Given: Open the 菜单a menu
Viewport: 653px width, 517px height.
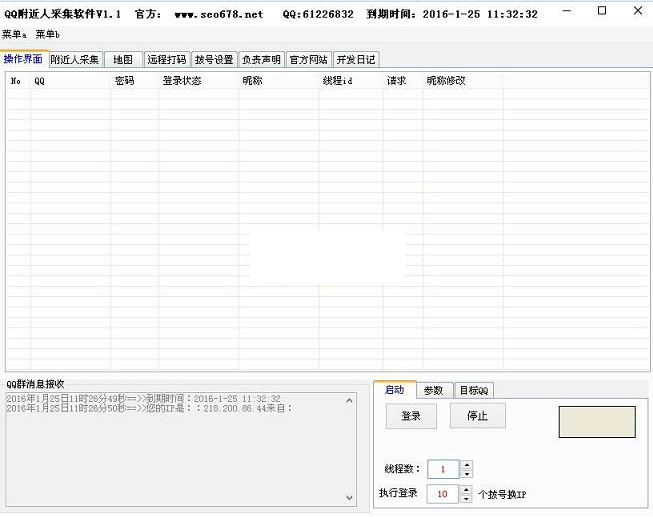Looking at the screenshot, I should pos(14,34).
